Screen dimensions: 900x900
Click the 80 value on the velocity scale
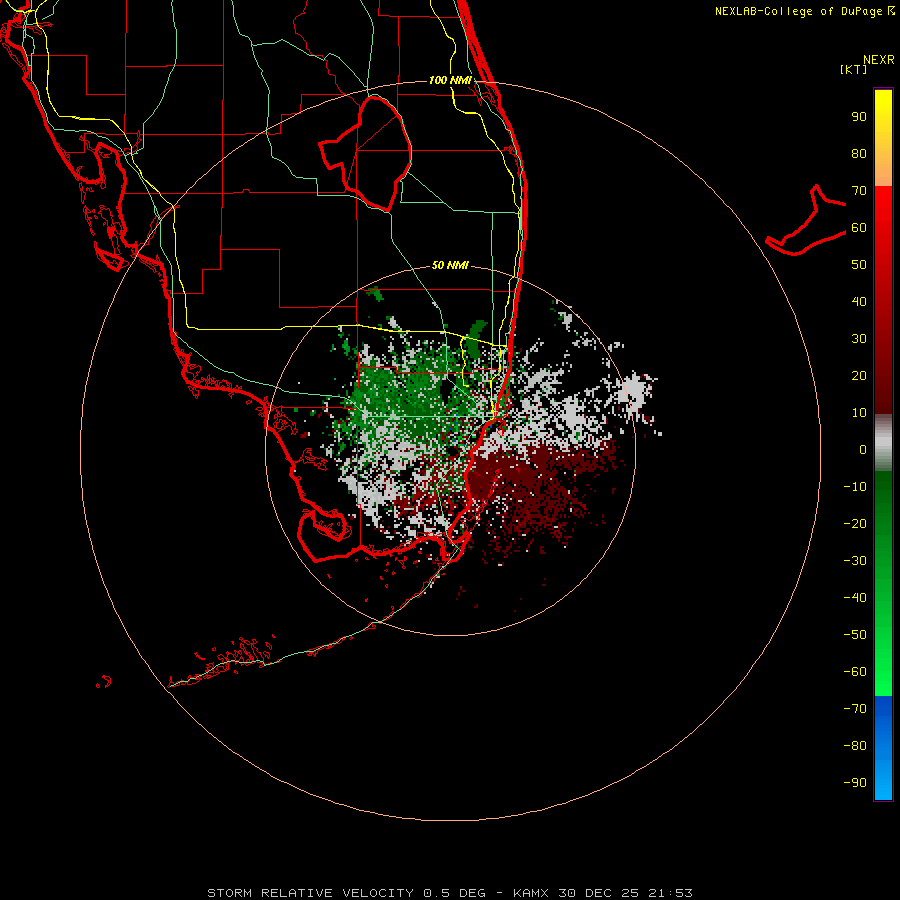(859, 154)
